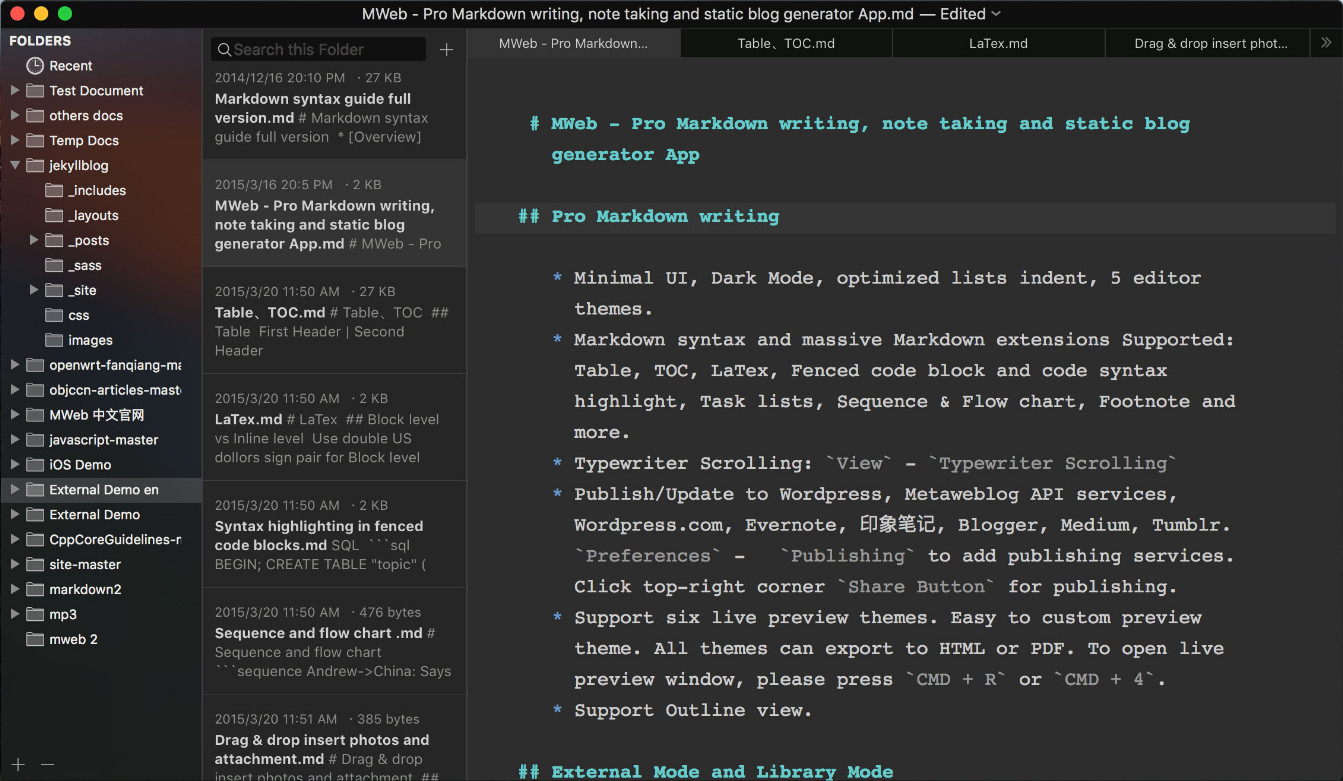Click the jekyllblog folder icon
The image size is (1343, 781).
35,166
